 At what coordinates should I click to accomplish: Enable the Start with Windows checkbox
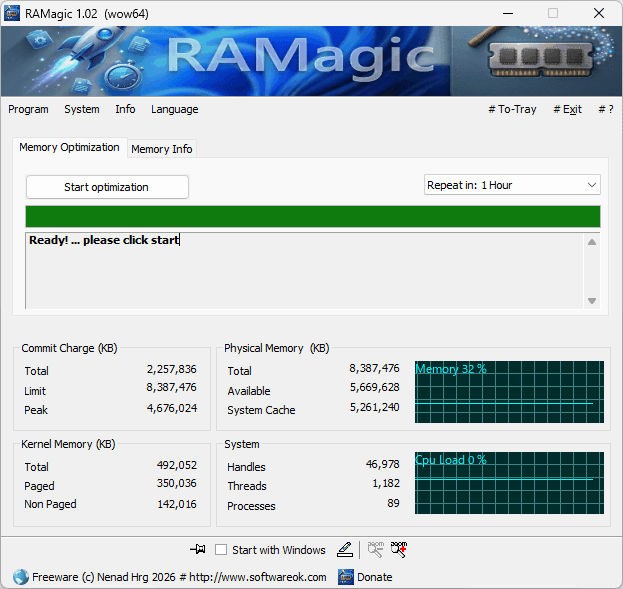tap(221, 550)
